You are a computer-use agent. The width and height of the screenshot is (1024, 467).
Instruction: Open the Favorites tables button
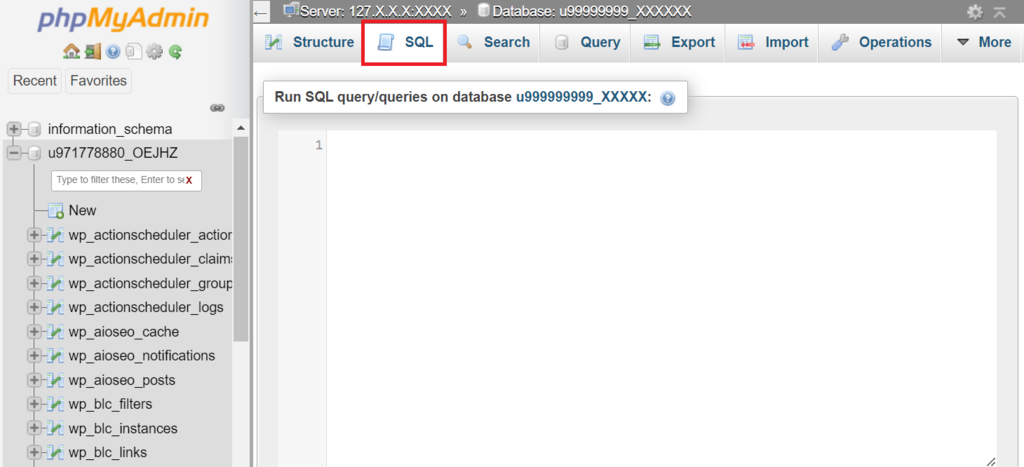pyautogui.click(x=99, y=81)
